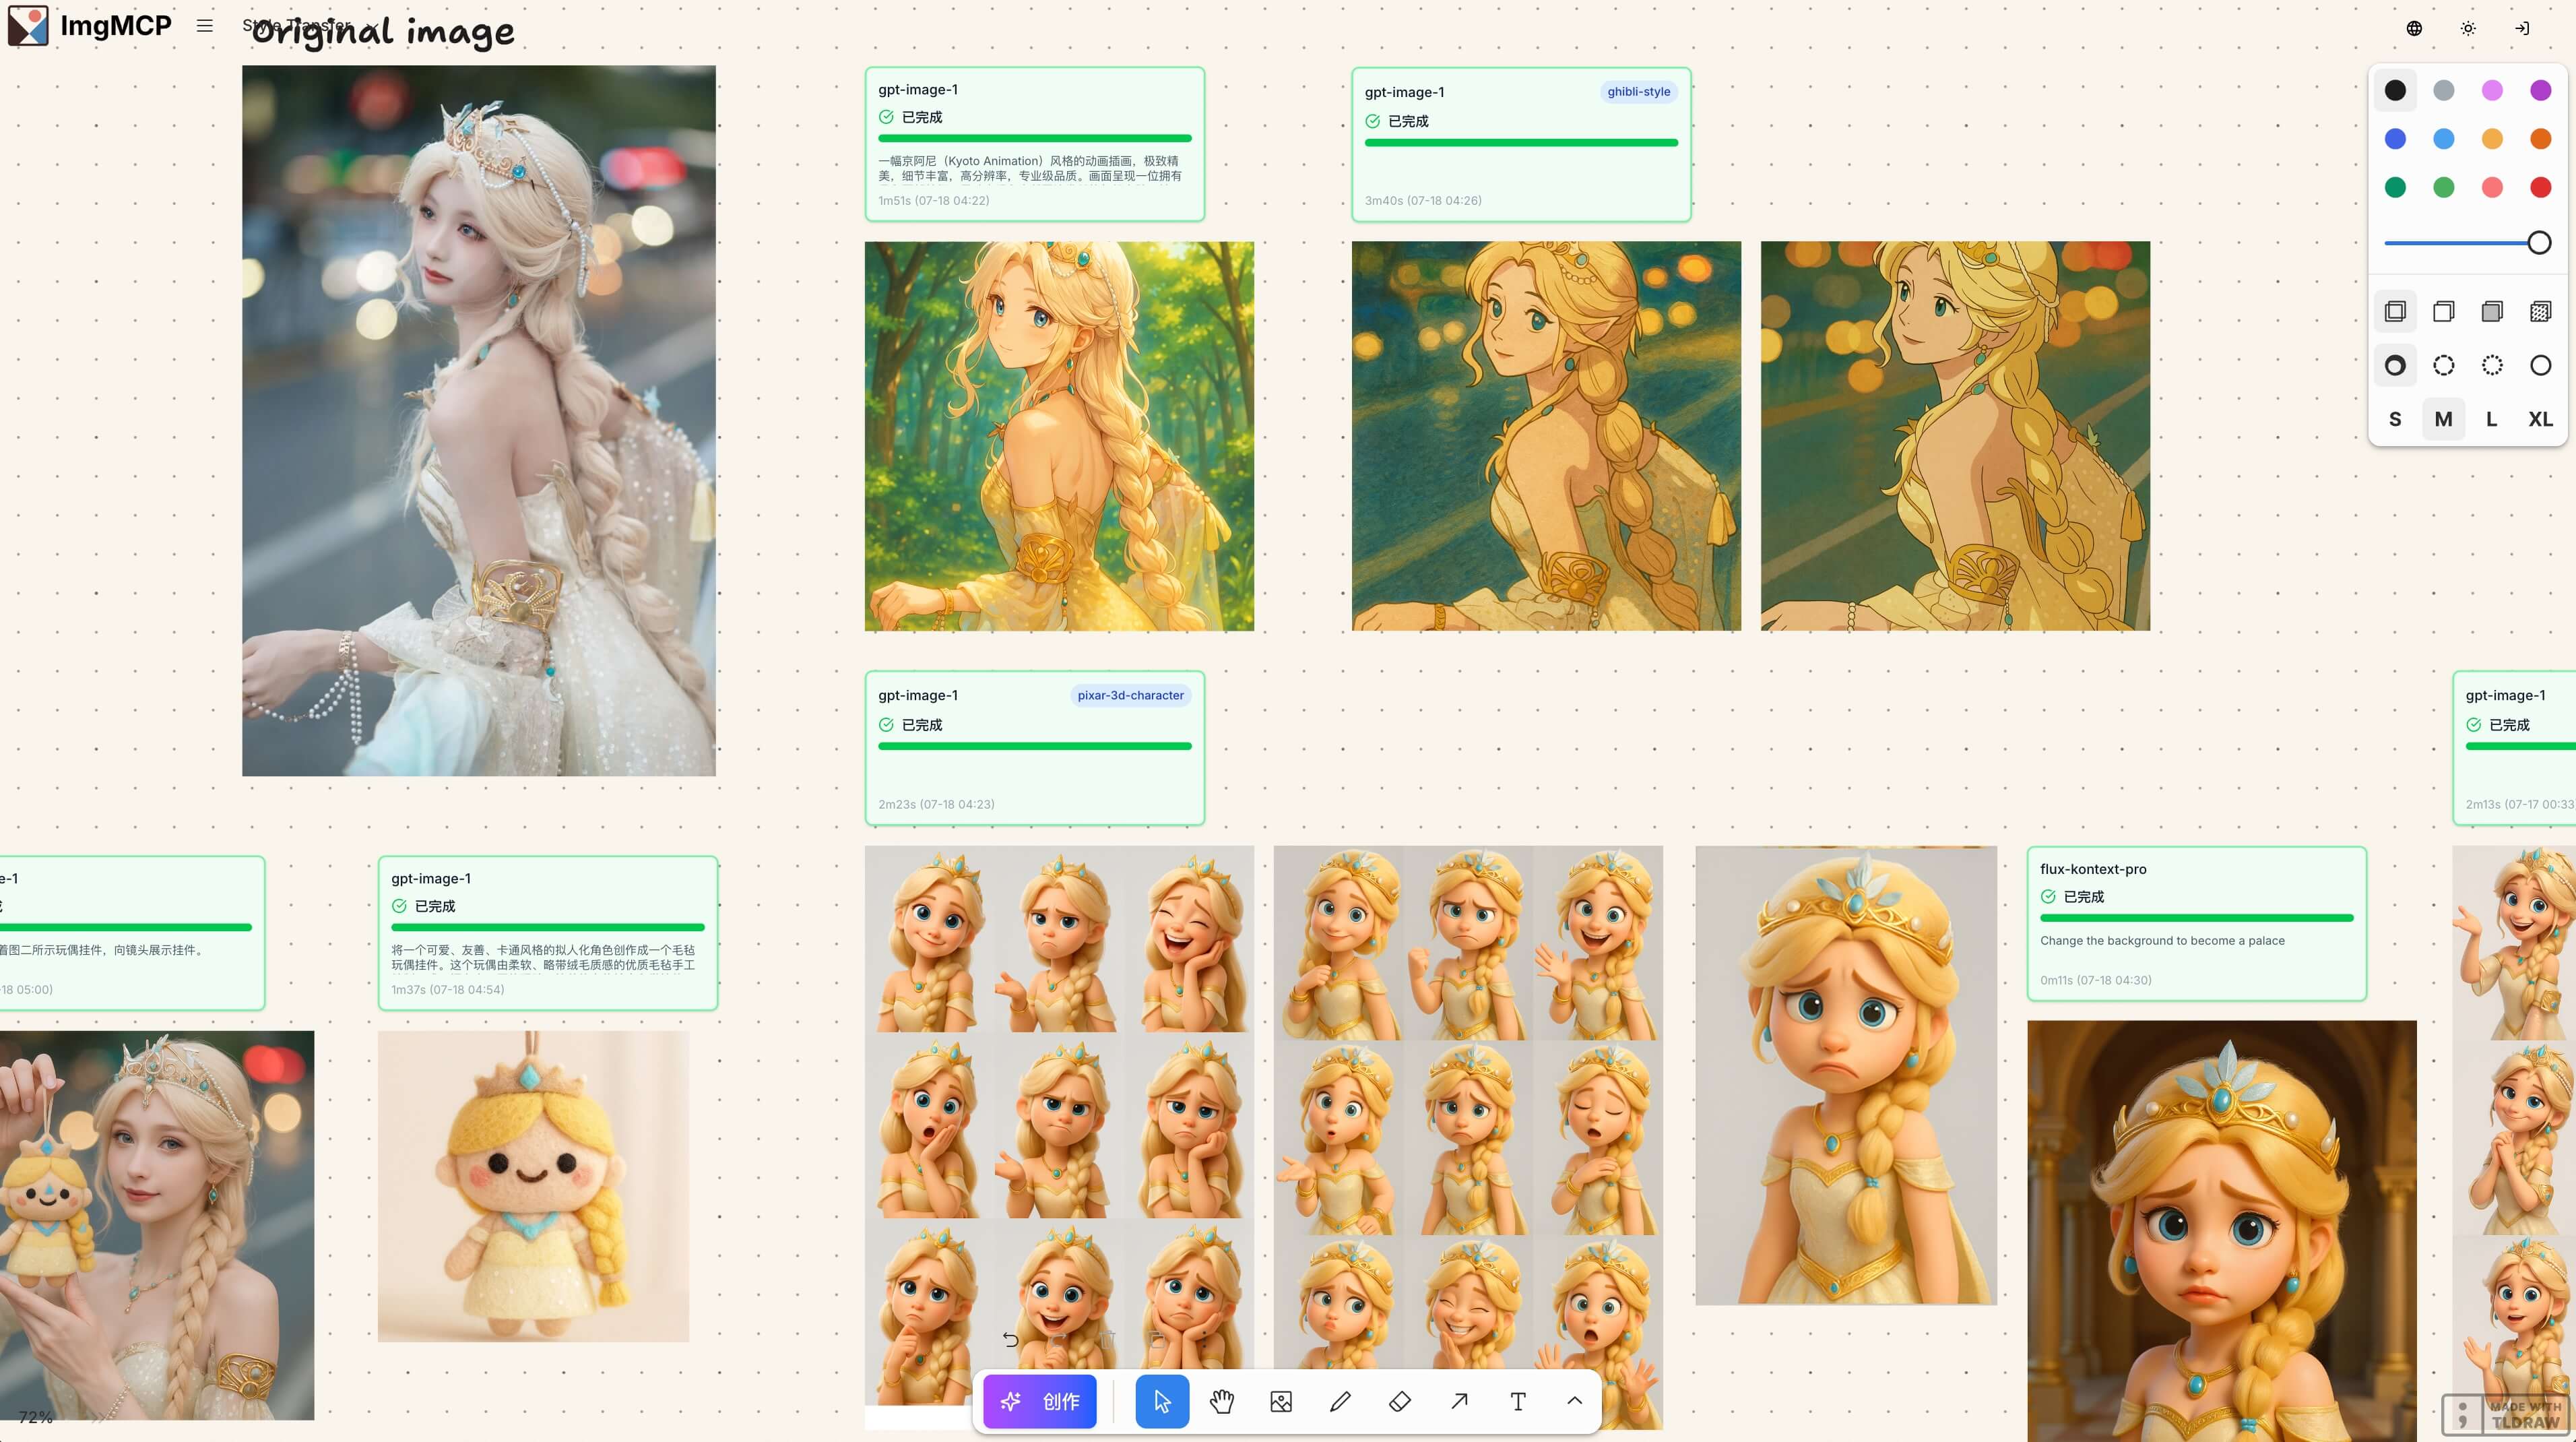Choose the pattern fill style icon
2576x1442 pixels.
coord(2540,311)
